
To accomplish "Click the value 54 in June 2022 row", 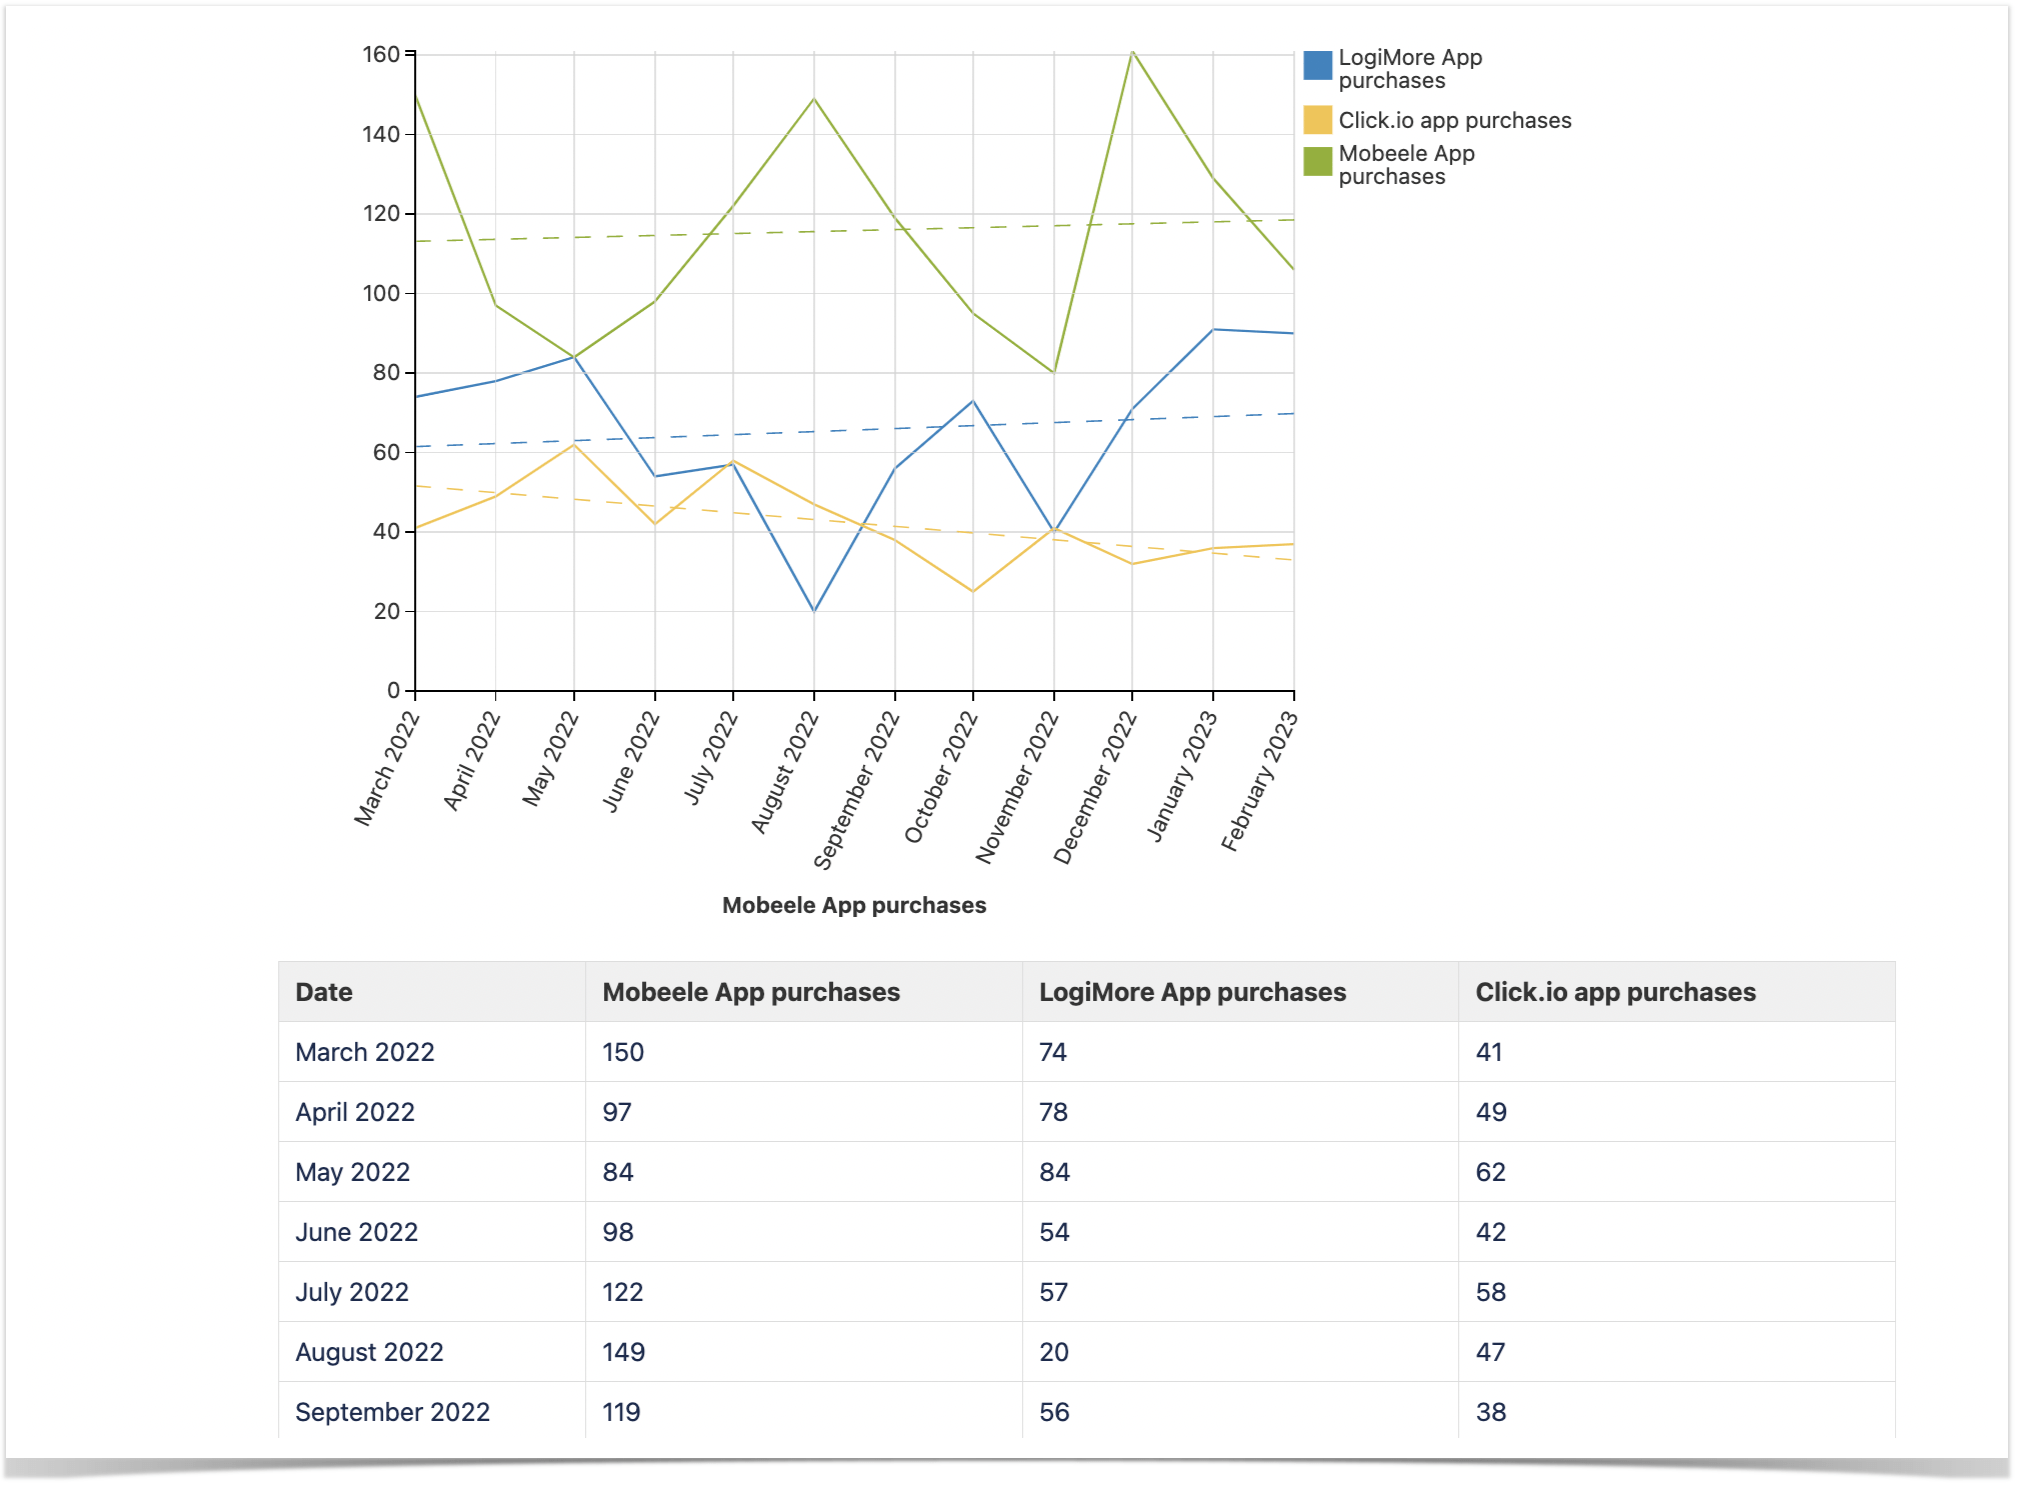I will pyautogui.click(x=1054, y=1232).
